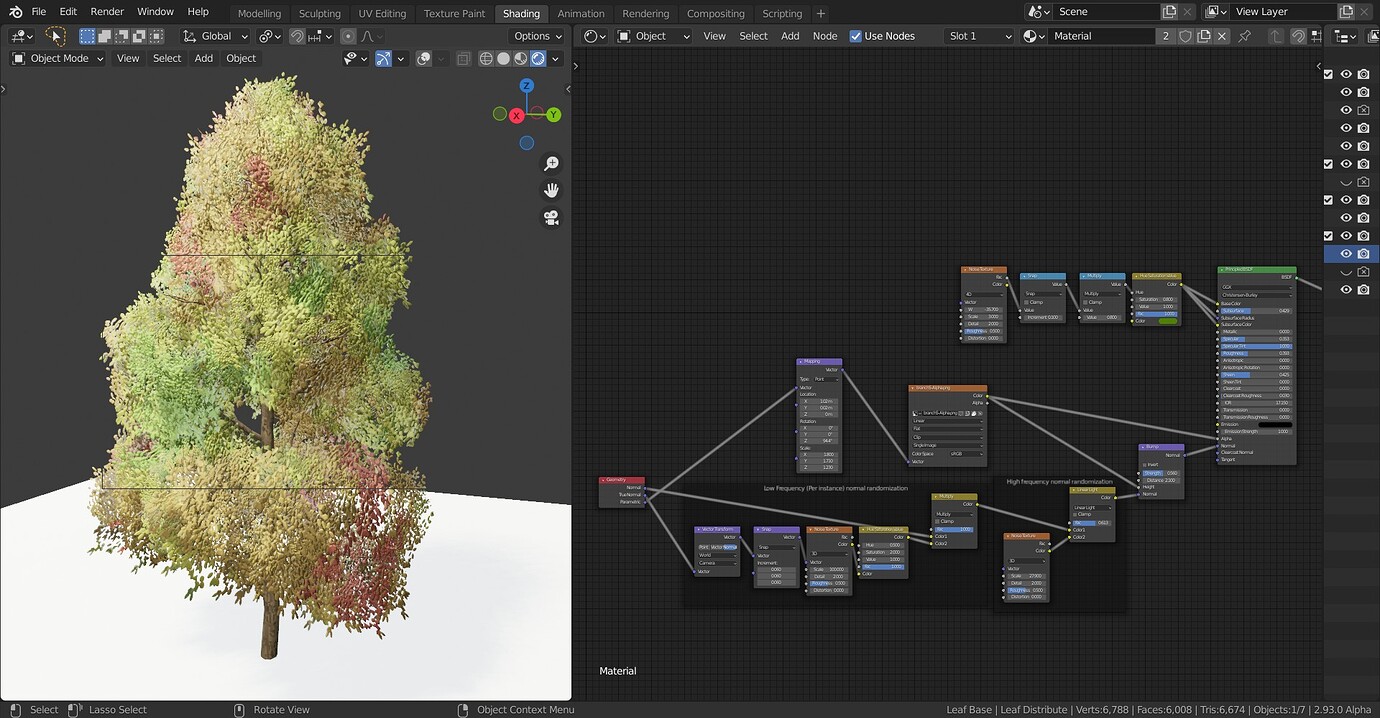
Task: Switch to the Sculpting workspace tab
Action: click(320, 14)
